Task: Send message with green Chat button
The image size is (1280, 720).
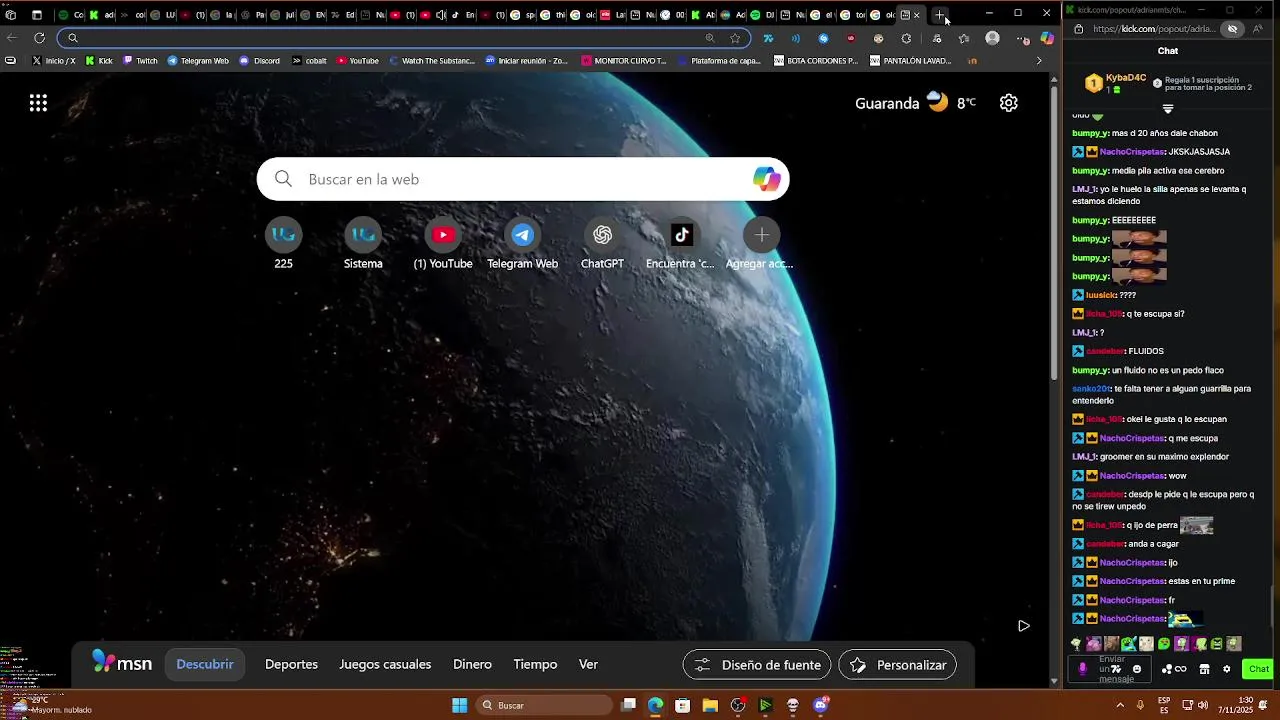Action: pos(1258,669)
